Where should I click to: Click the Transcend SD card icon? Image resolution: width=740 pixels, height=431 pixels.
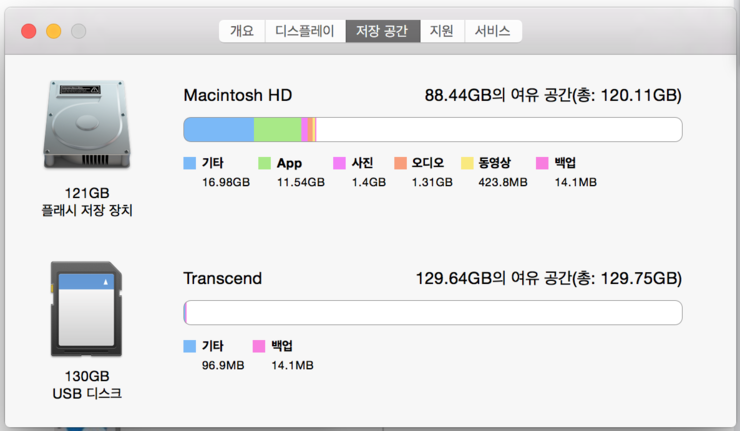click(87, 308)
